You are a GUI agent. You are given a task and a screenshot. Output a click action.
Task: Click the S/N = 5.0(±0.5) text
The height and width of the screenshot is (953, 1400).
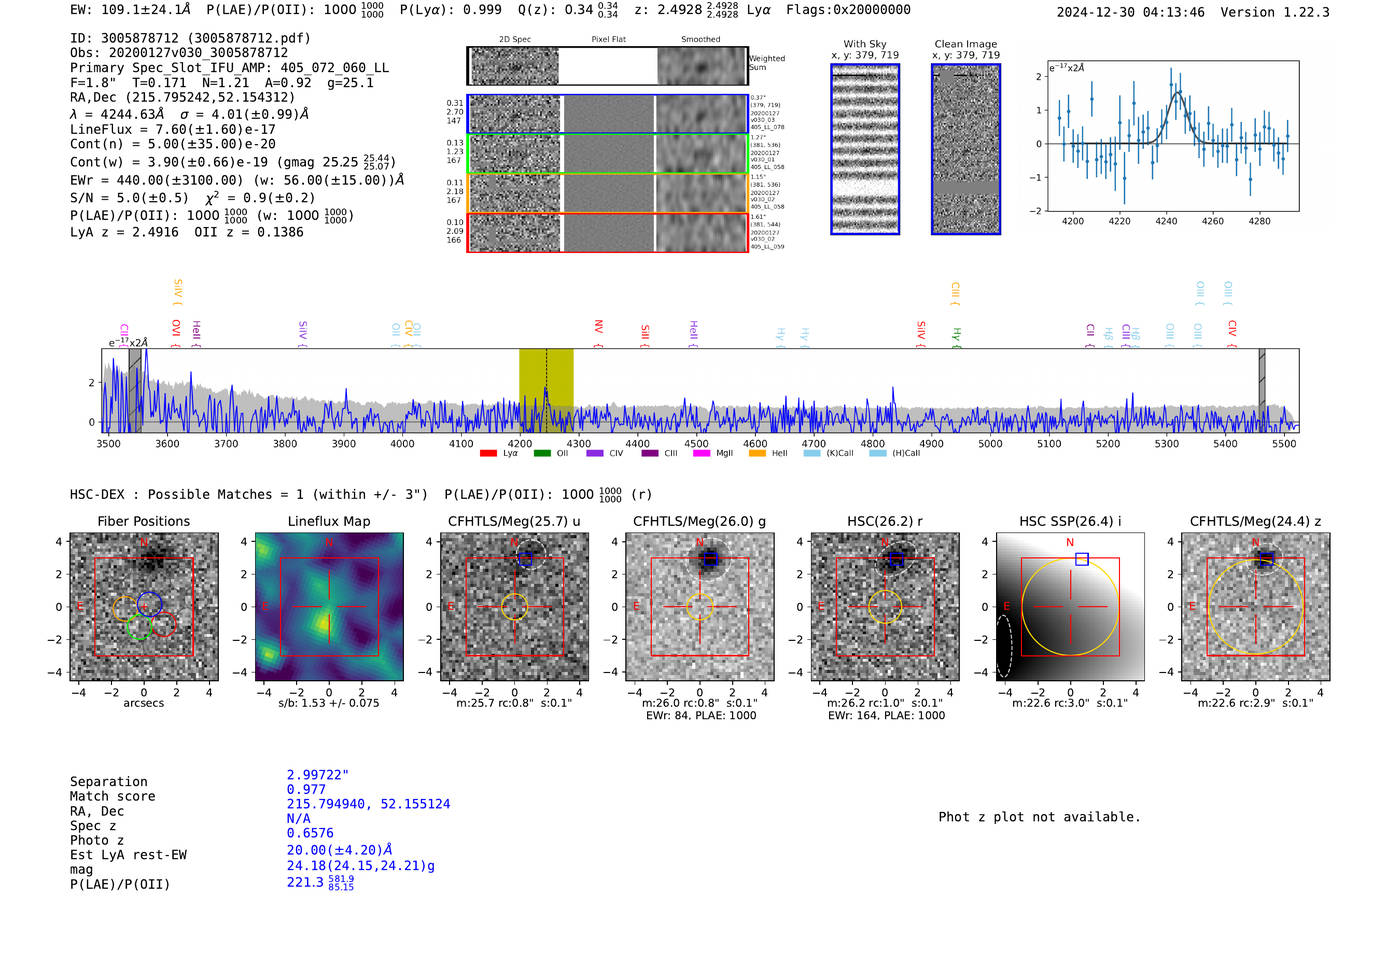click(x=129, y=198)
